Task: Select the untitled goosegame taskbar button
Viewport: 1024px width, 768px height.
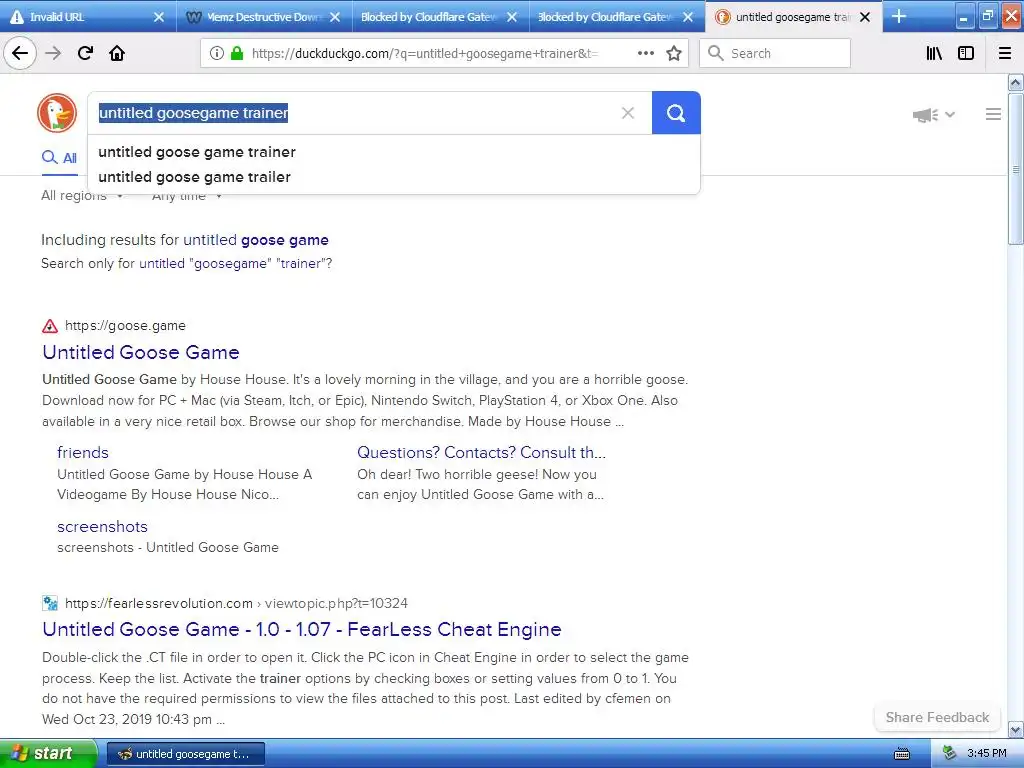Action: 185,754
